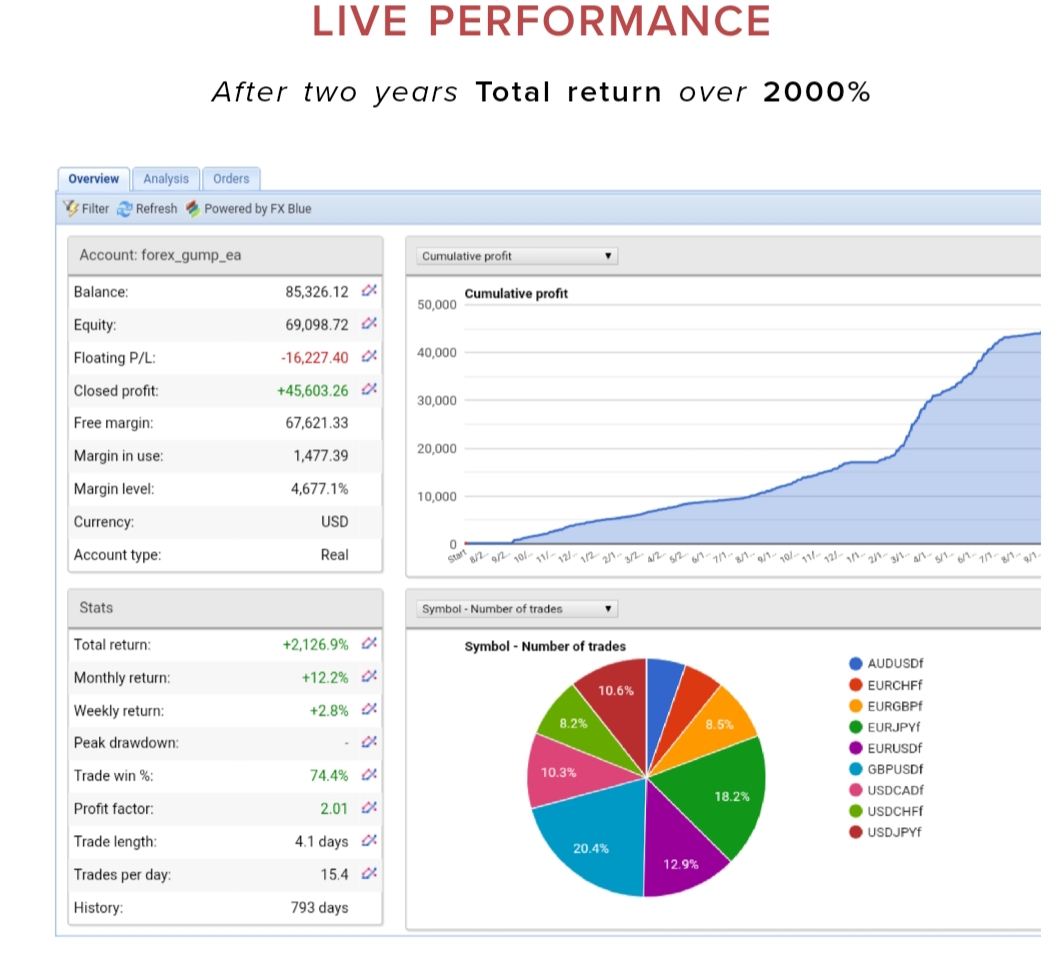Open chart icon beside Profit factor
The image size is (1056, 970).
369,808
